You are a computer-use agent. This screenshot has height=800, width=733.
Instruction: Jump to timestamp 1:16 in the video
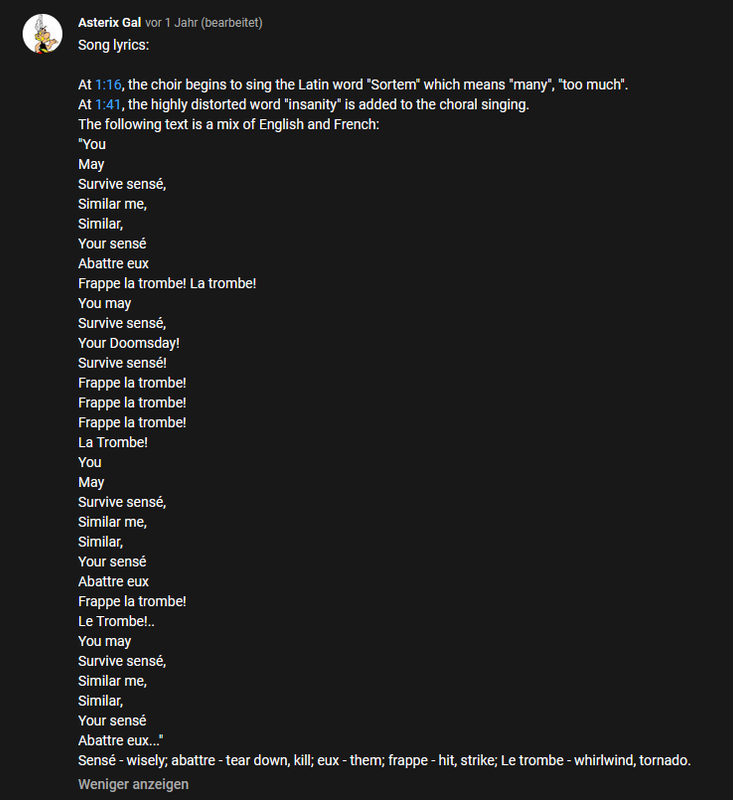(x=108, y=85)
